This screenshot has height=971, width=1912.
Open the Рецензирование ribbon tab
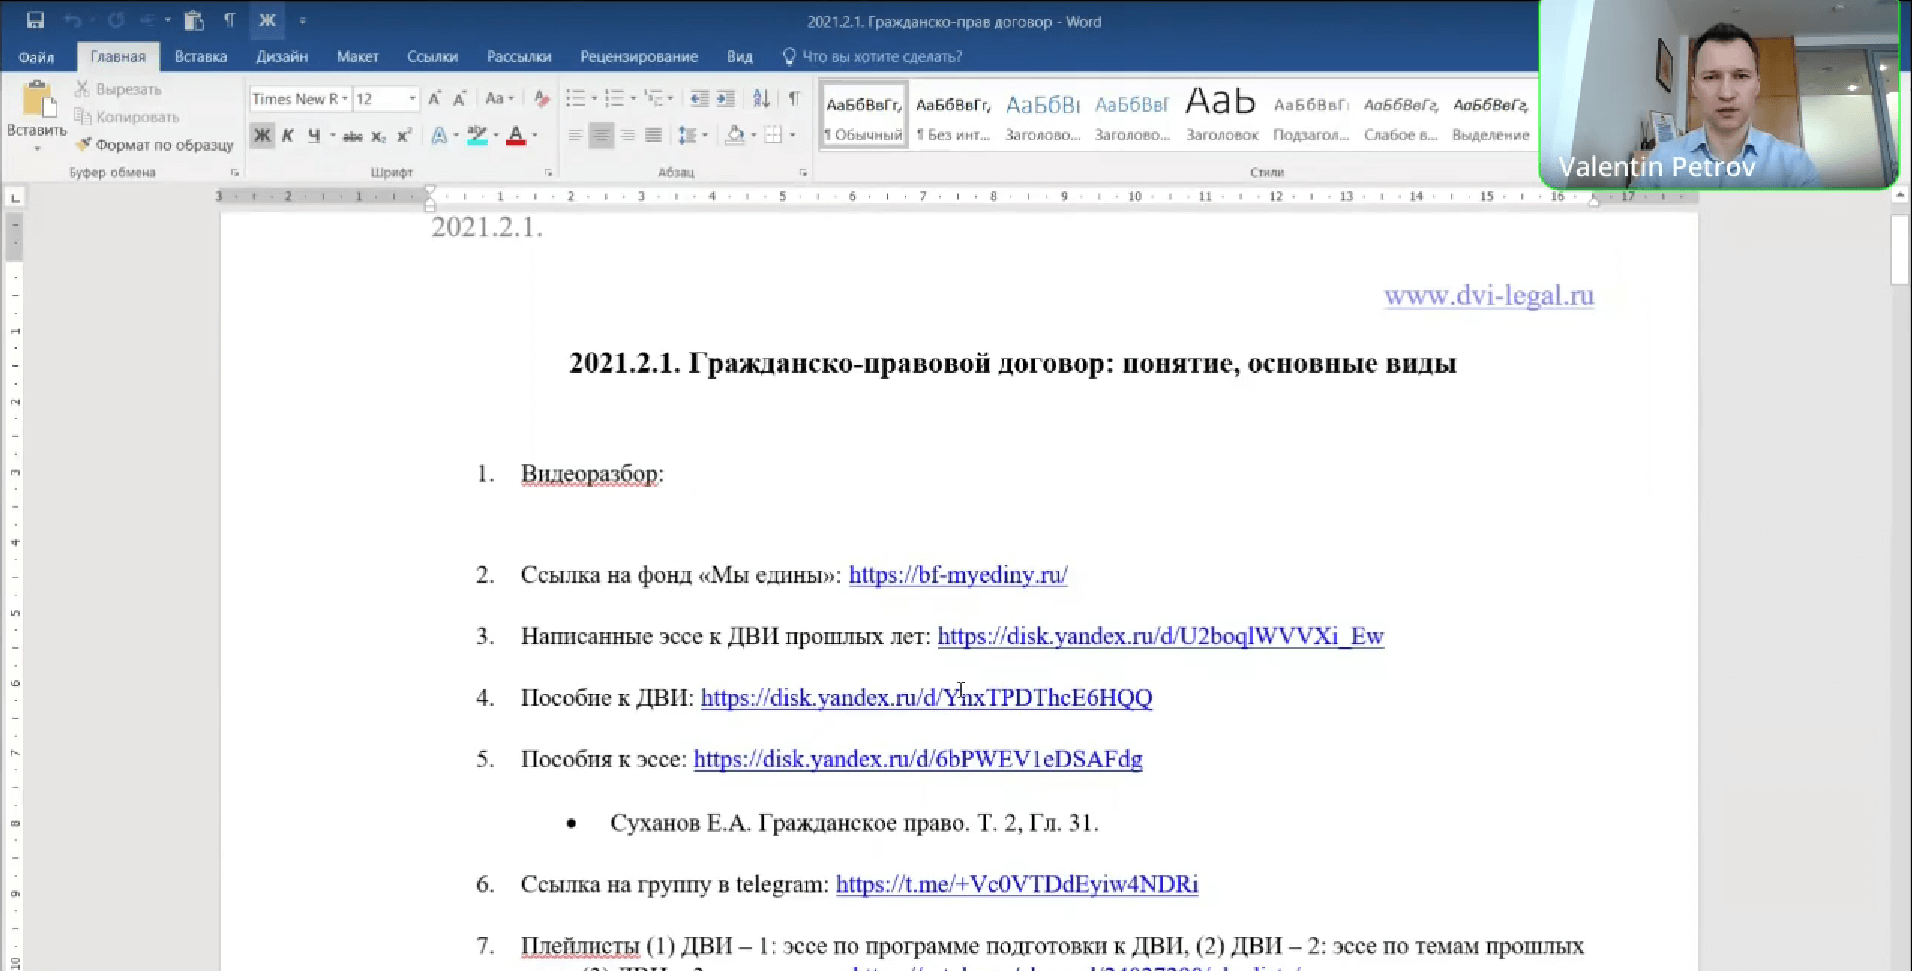pos(638,57)
